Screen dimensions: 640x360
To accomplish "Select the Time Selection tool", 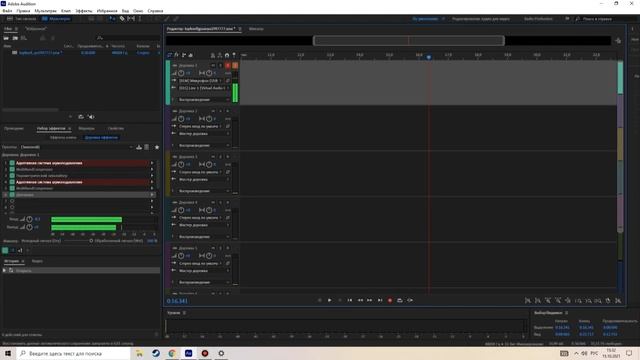I will click(140, 19).
